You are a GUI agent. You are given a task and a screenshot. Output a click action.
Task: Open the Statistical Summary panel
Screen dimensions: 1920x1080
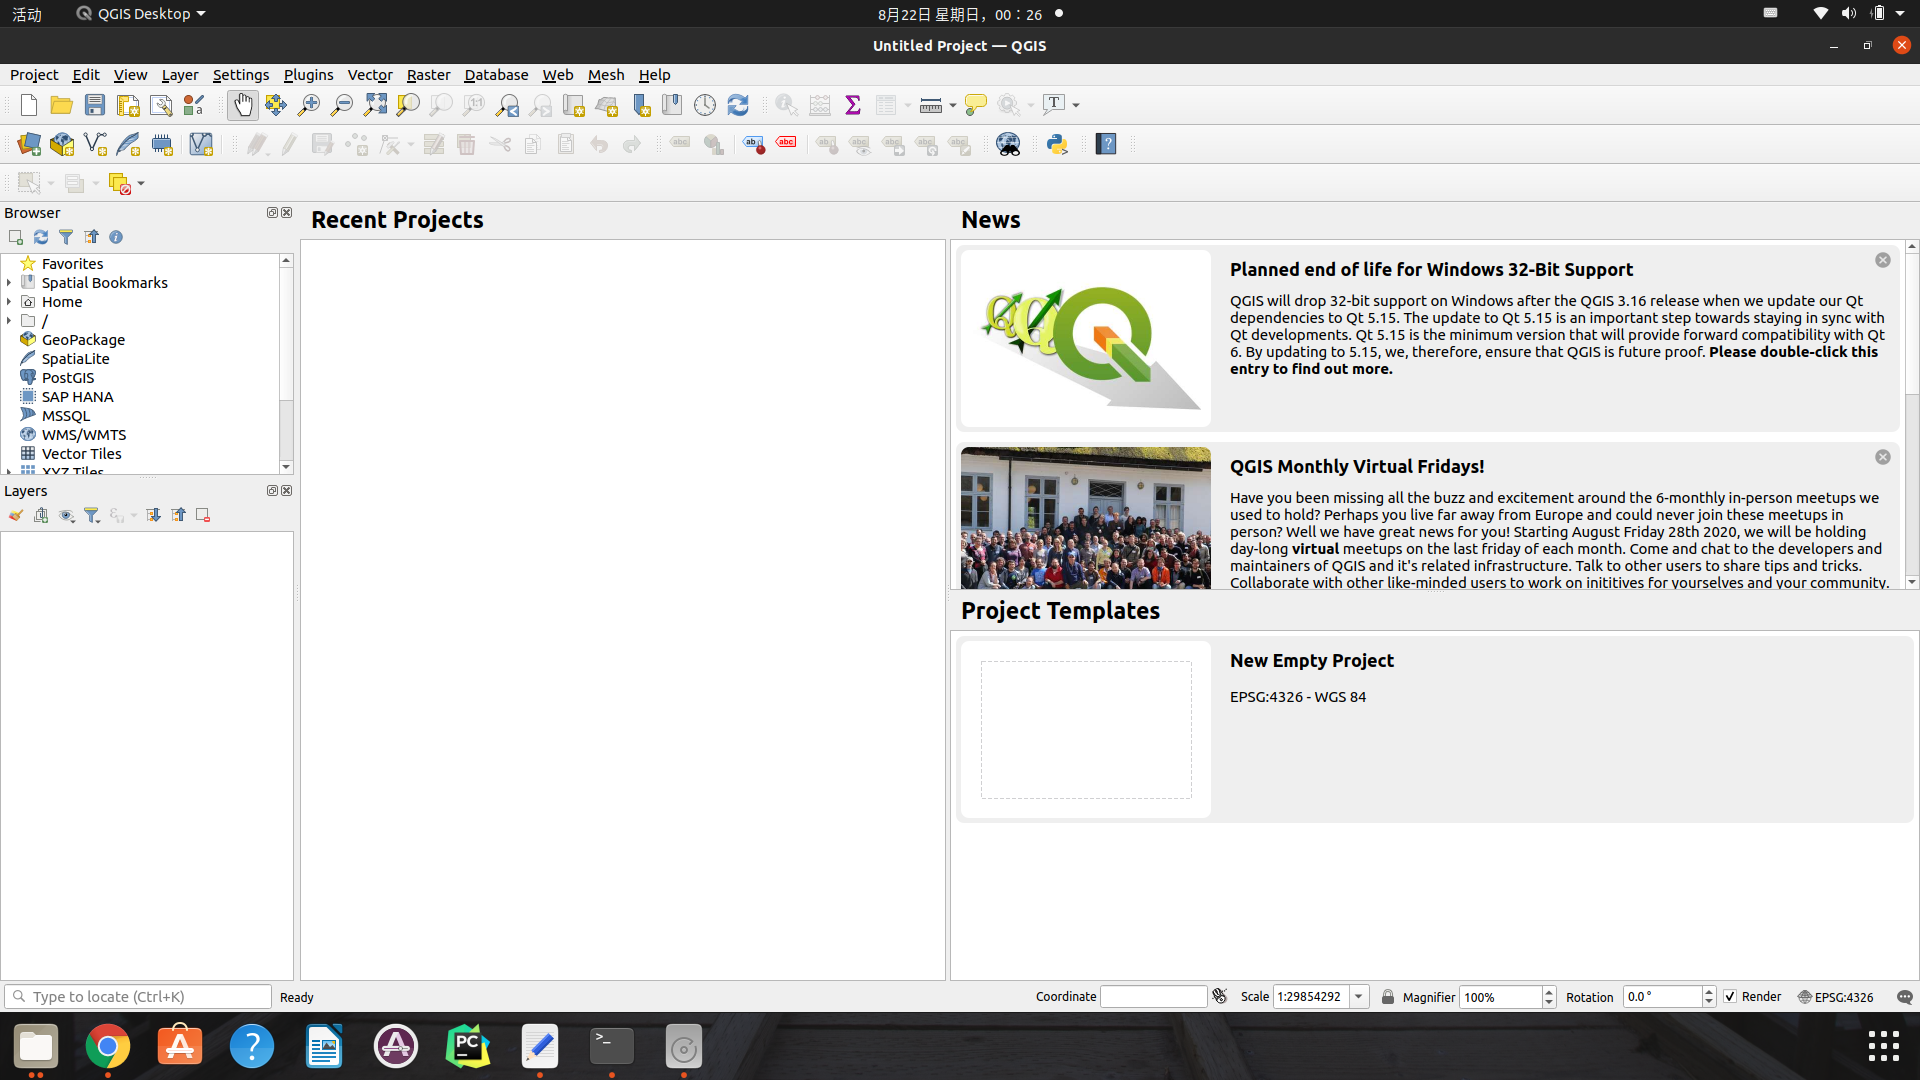pyautogui.click(x=852, y=104)
